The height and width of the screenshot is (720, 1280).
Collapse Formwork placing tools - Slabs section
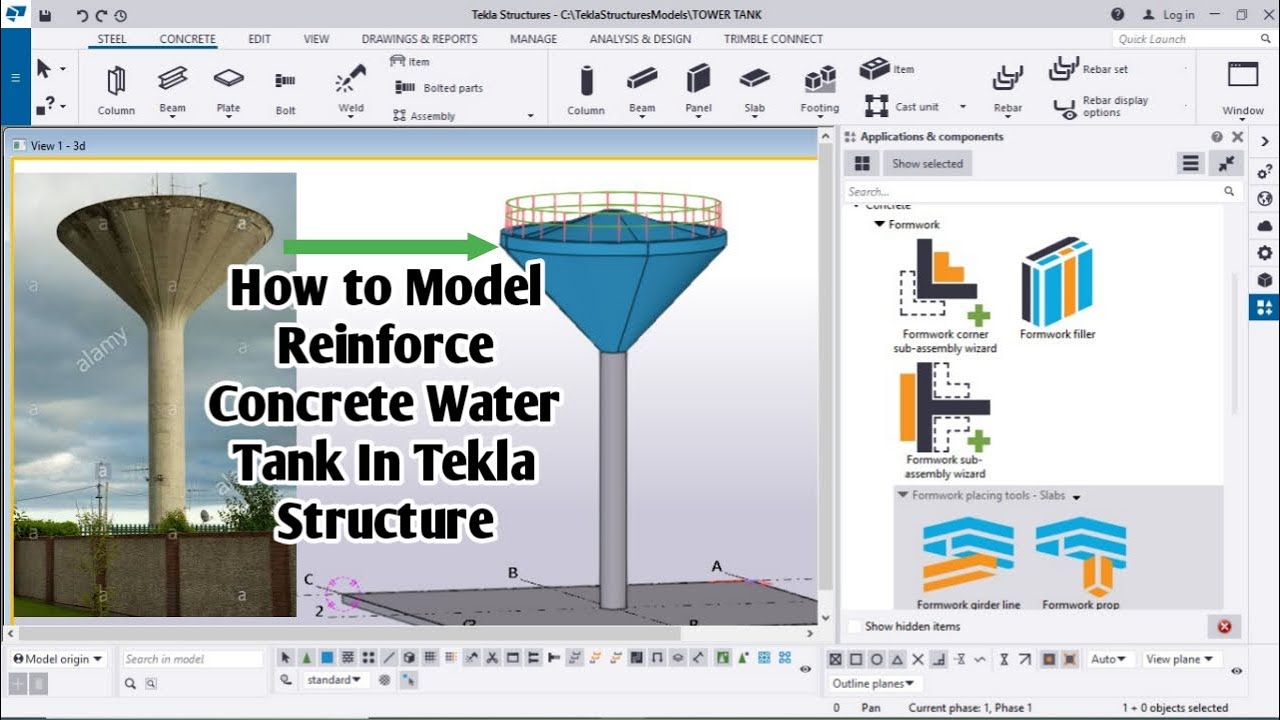coord(903,495)
